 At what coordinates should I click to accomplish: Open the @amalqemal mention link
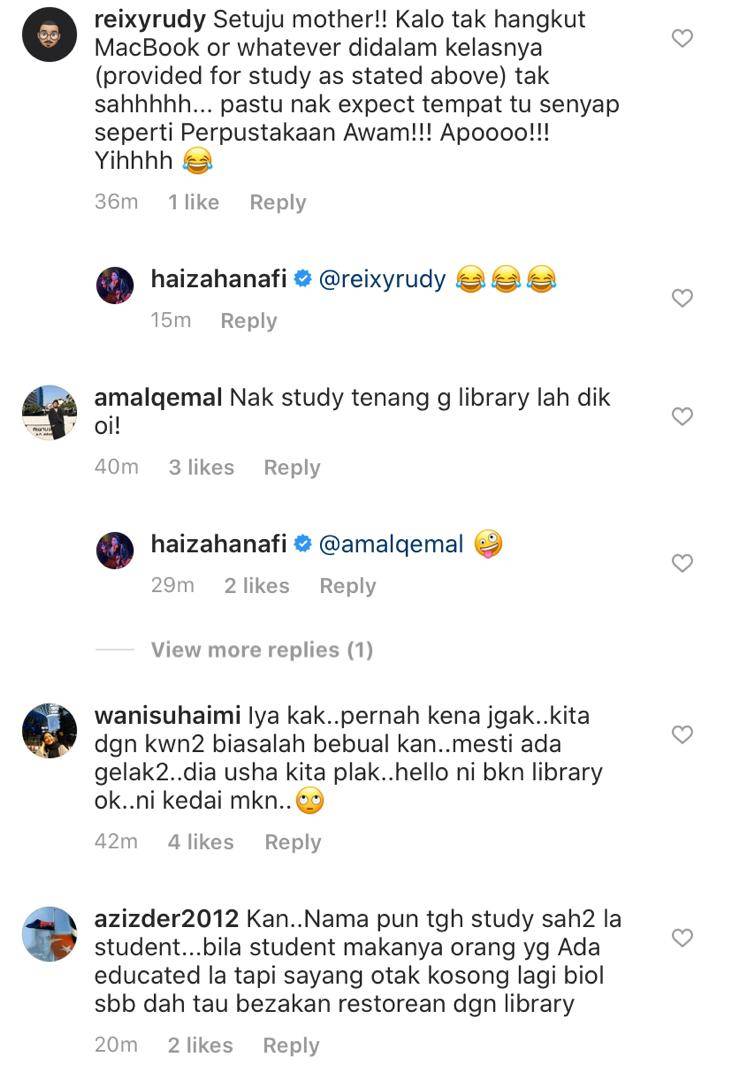click(391, 545)
